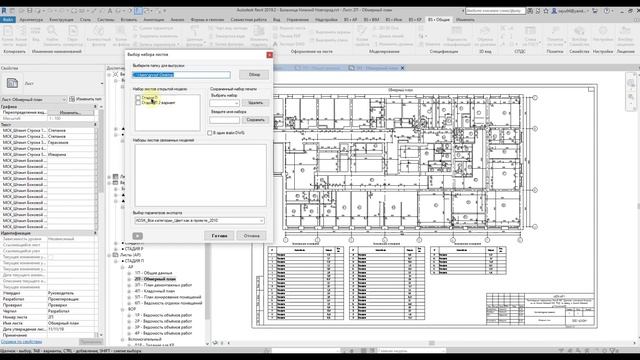Close the 2П - Обмерный план view tab
The image size is (640, 360).
coord(402,68)
